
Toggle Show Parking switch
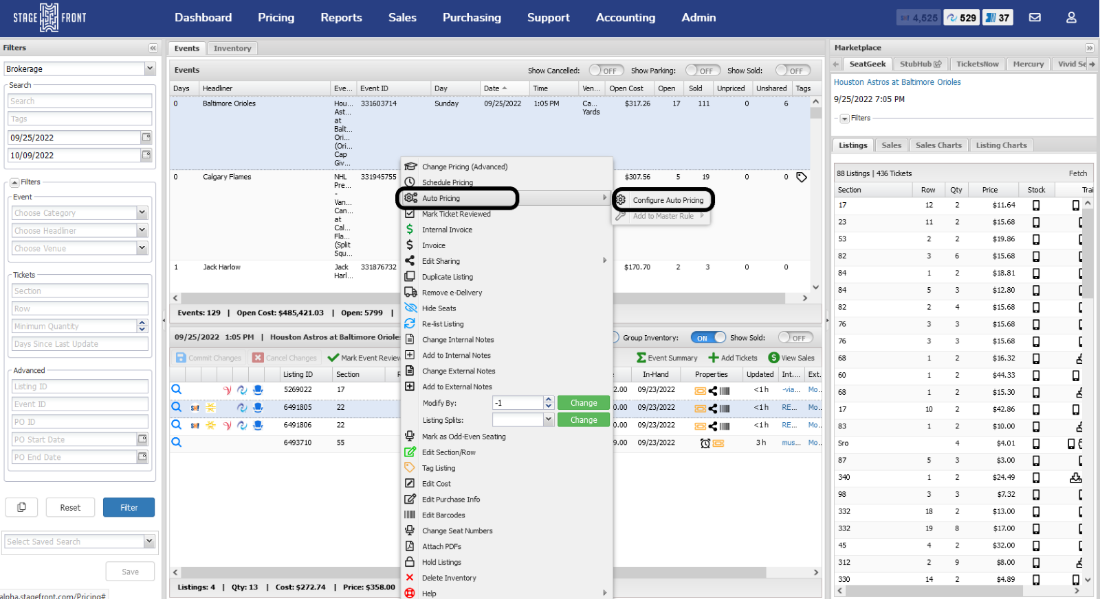pyautogui.click(x=702, y=70)
